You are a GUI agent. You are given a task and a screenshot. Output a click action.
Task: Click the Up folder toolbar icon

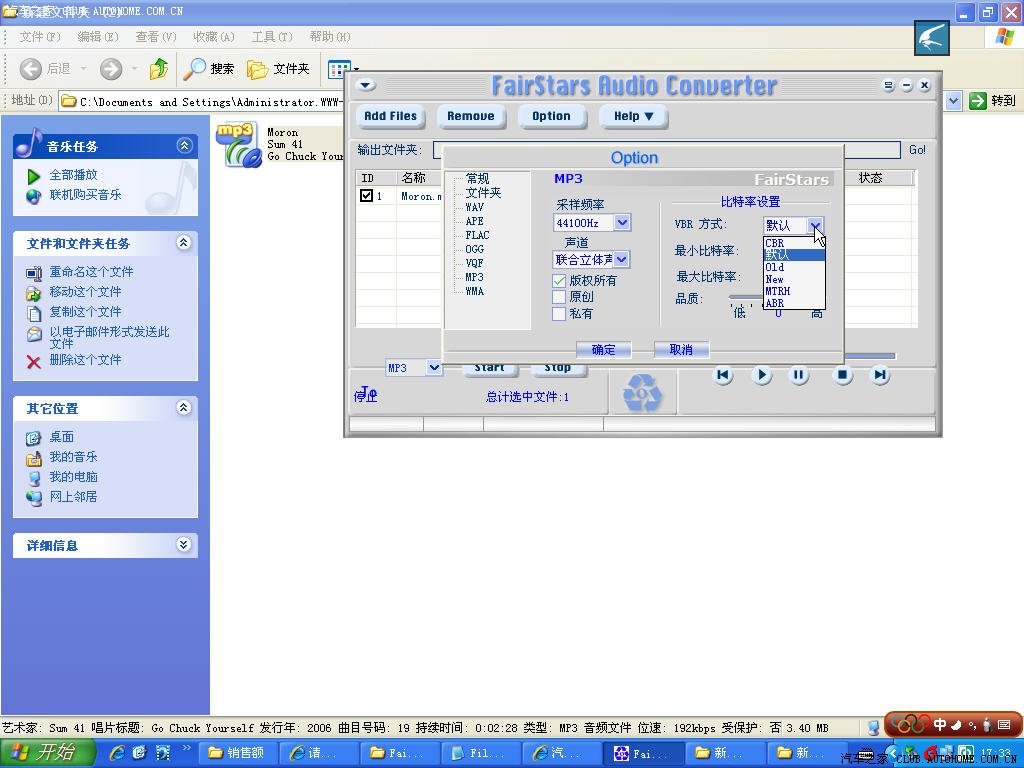click(x=158, y=69)
